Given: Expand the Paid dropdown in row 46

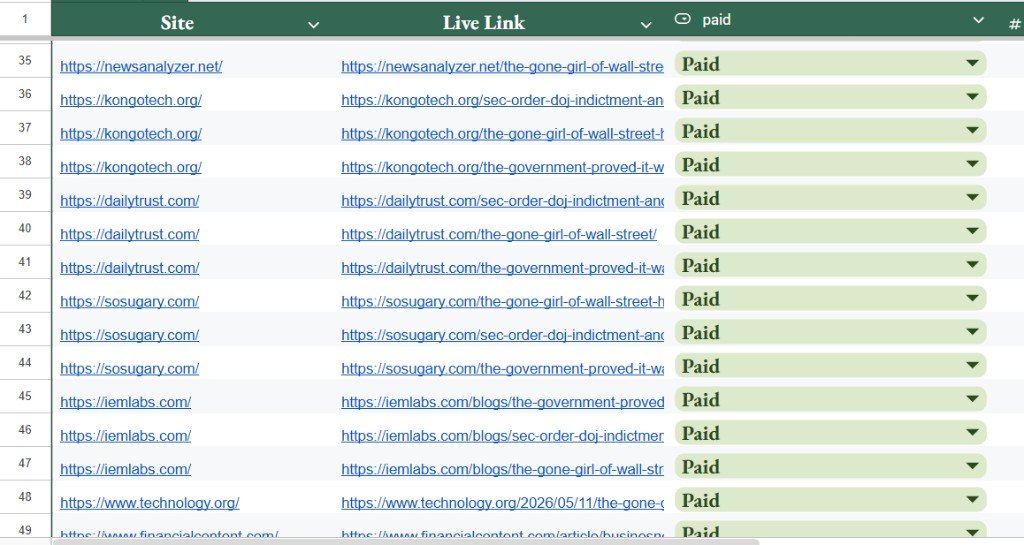Looking at the screenshot, I should 972,432.
